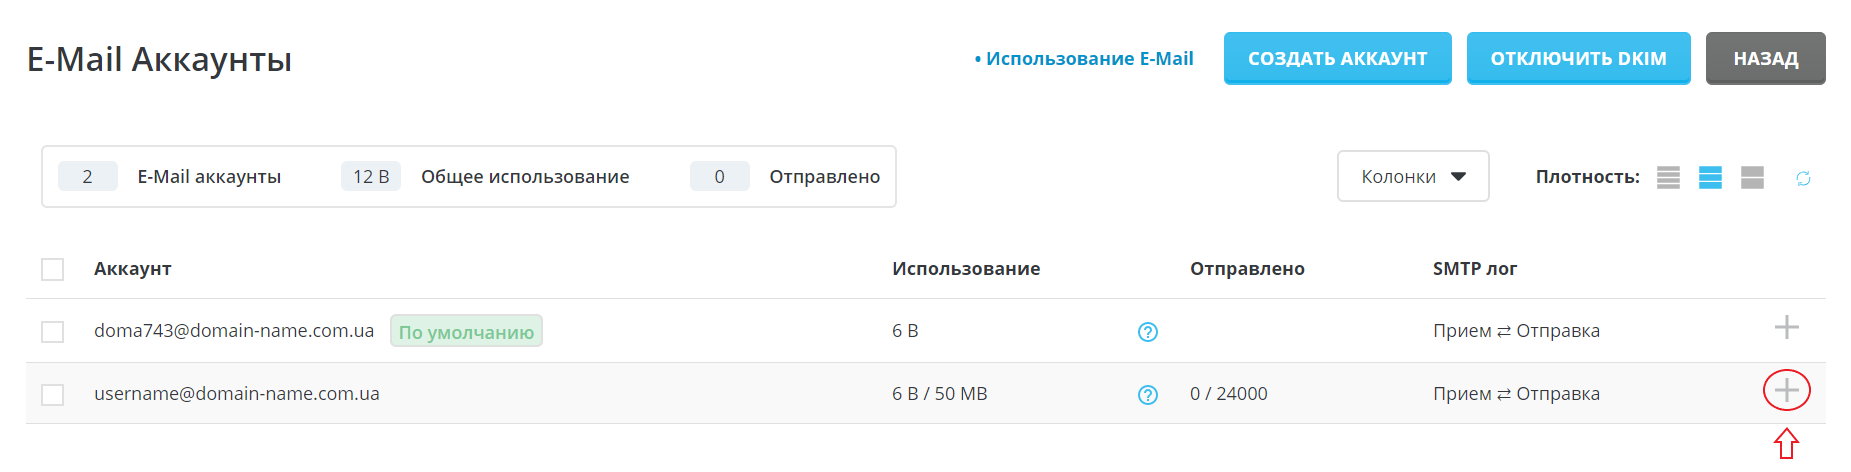
Task: Click help icon in username row
Action: (x=1148, y=395)
